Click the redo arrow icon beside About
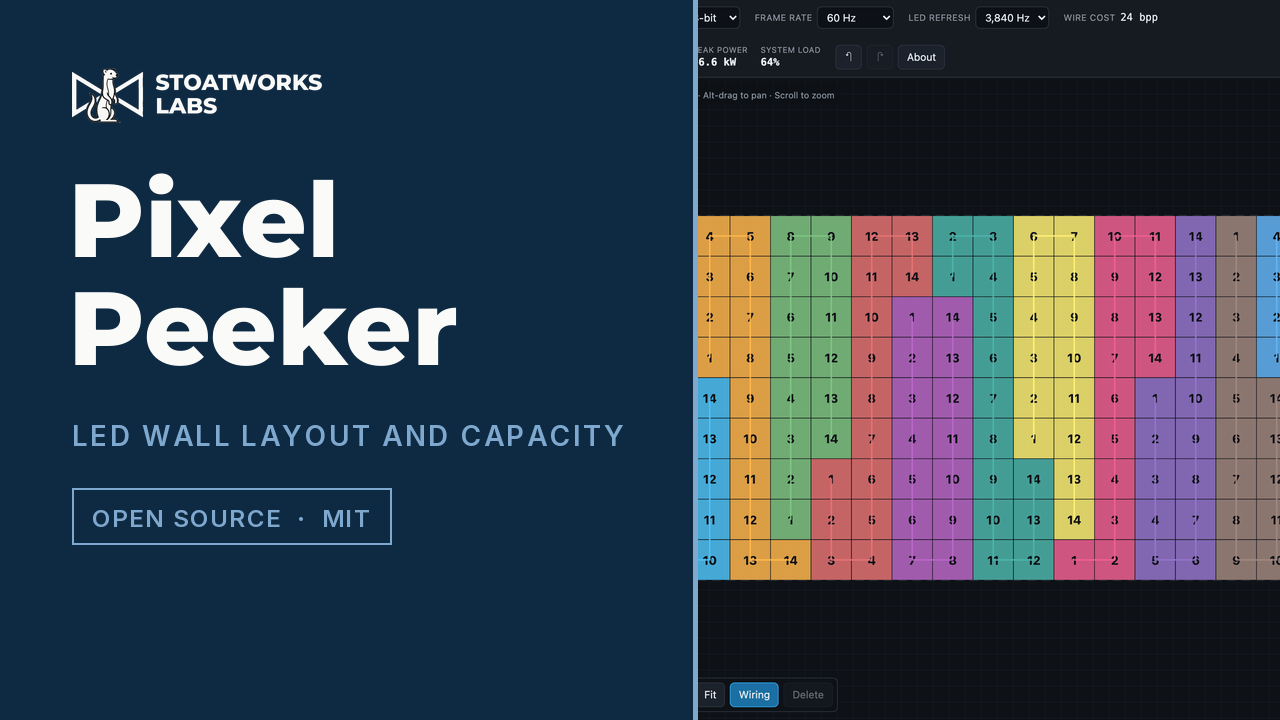The width and height of the screenshot is (1280, 720). click(879, 57)
